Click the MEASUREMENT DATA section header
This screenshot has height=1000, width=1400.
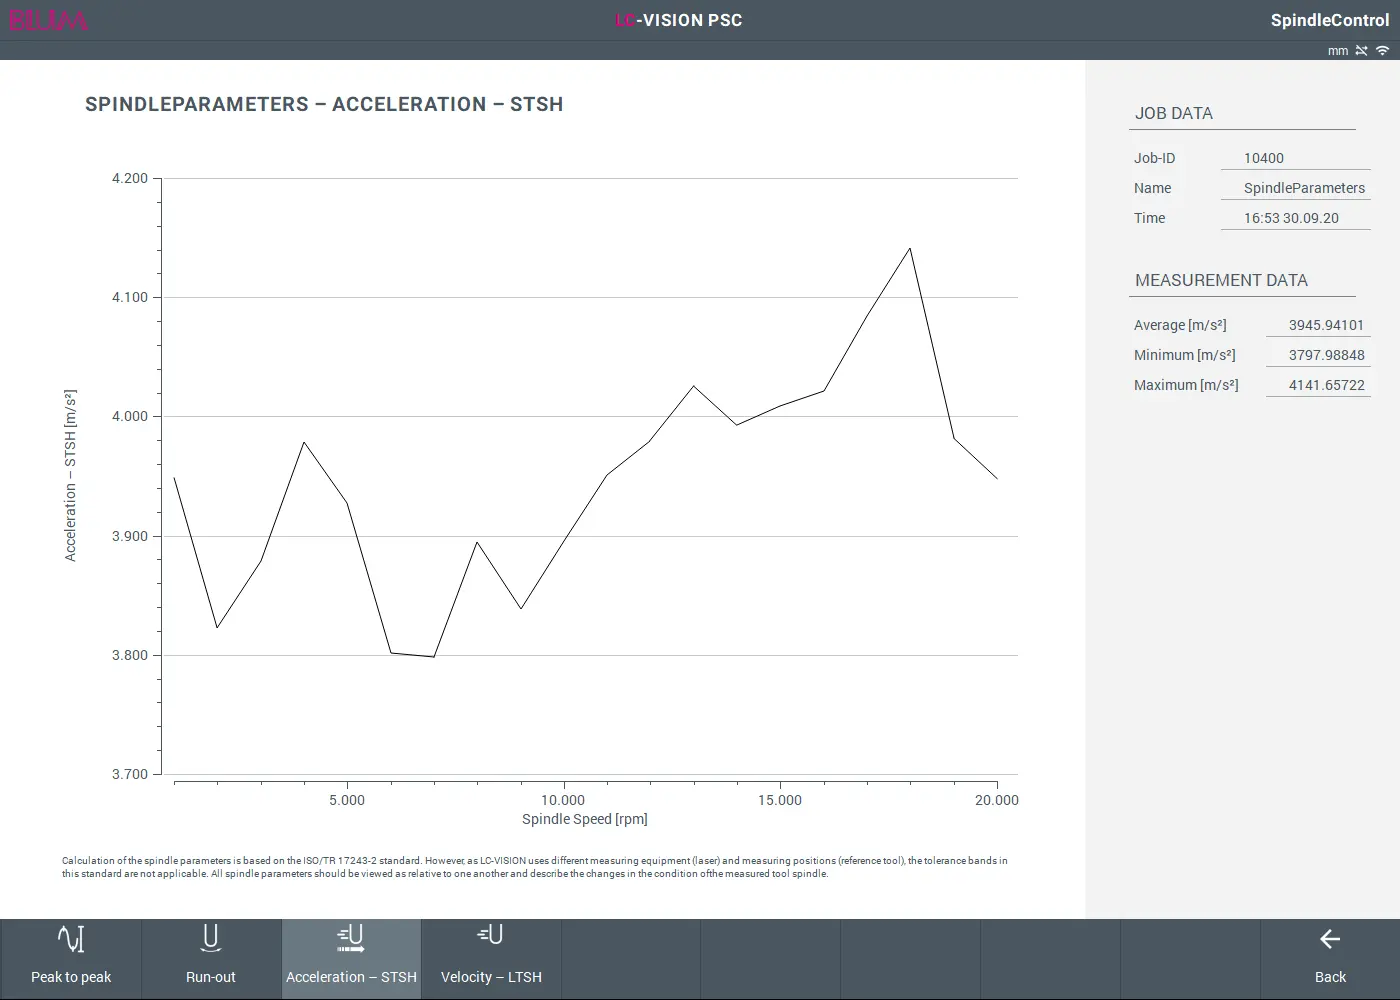(1221, 281)
